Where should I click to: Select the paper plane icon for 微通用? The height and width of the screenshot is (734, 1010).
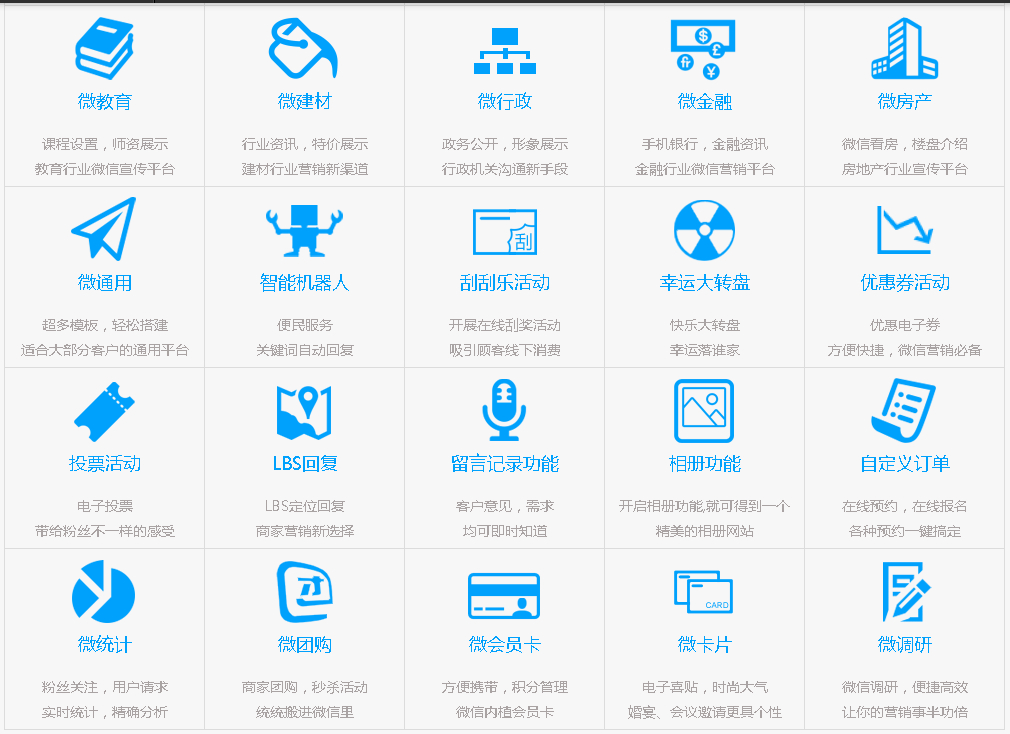[104, 229]
